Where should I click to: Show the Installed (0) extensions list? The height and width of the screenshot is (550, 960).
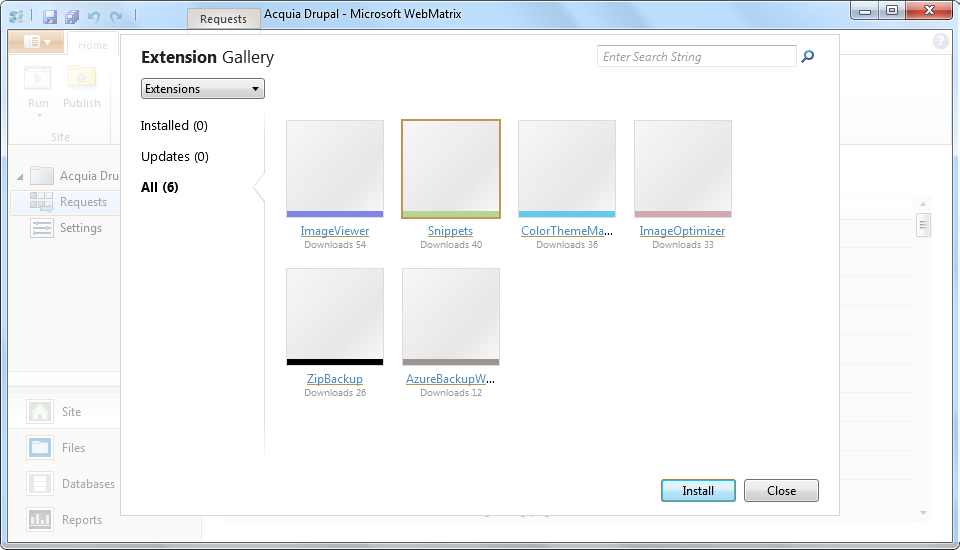[174, 126]
